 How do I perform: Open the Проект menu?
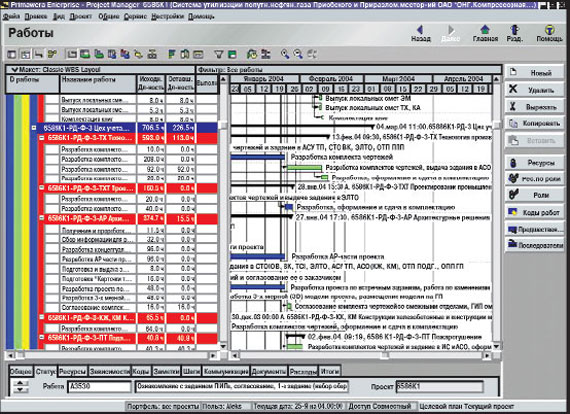pyautogui.click(x=81, y=17)
